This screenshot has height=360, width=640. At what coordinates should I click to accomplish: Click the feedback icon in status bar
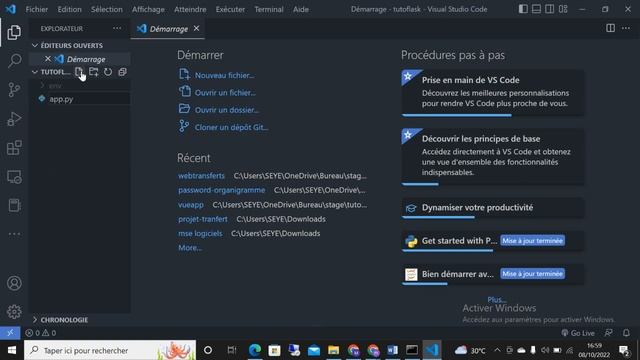tap(608, 333)
